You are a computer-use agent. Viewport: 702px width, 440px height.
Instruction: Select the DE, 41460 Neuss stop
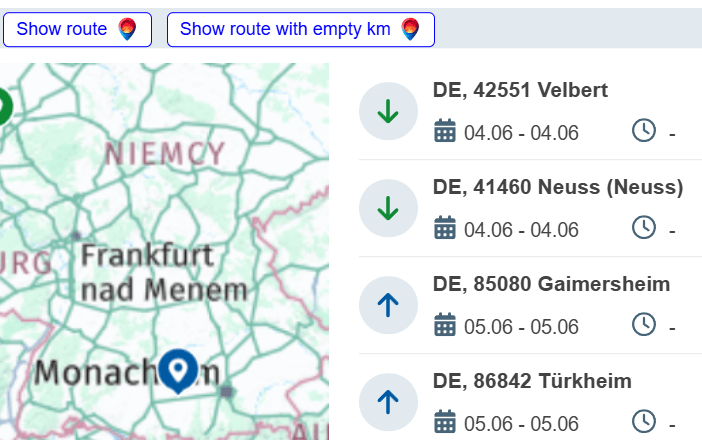[x=557, y=188]
